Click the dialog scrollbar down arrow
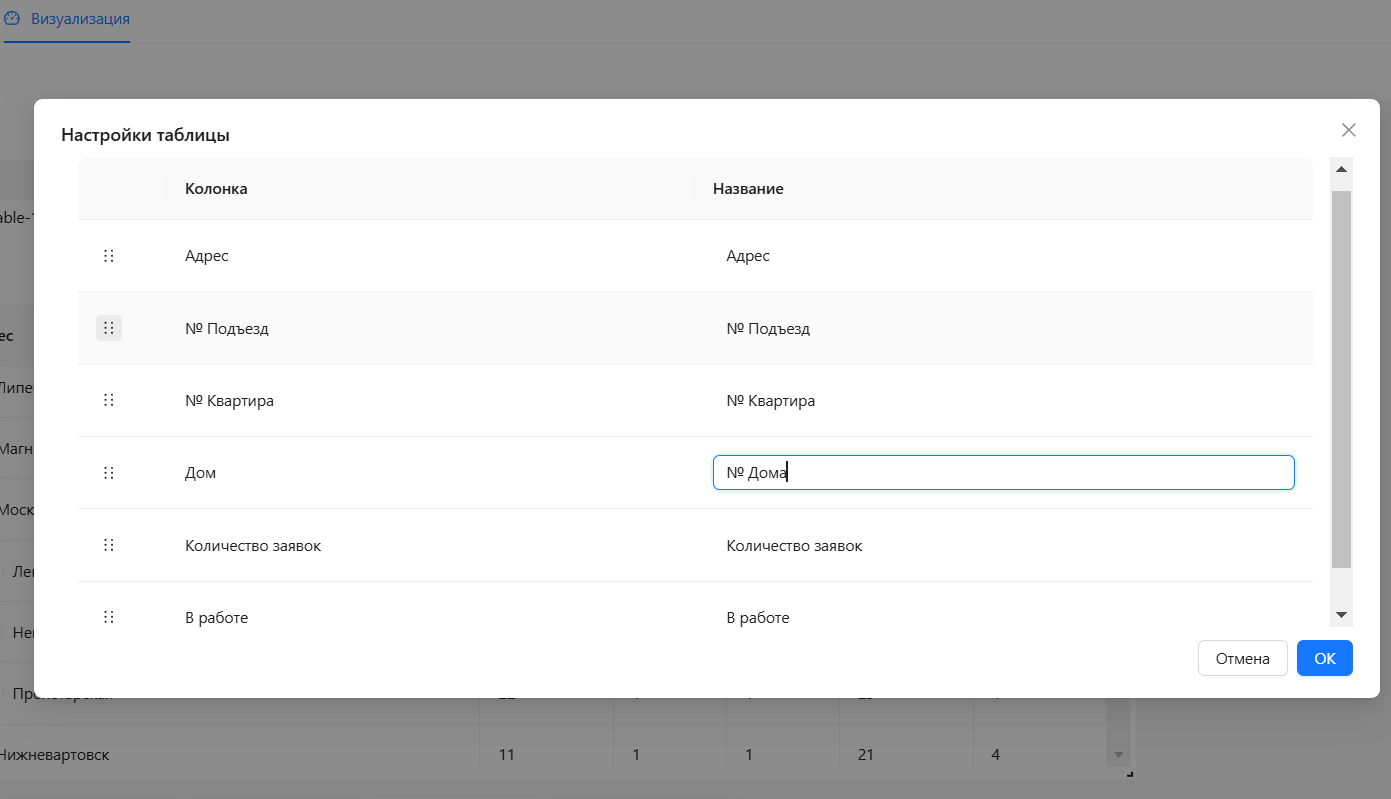Screen dimensions: 1391x799 pos(1341,615)
